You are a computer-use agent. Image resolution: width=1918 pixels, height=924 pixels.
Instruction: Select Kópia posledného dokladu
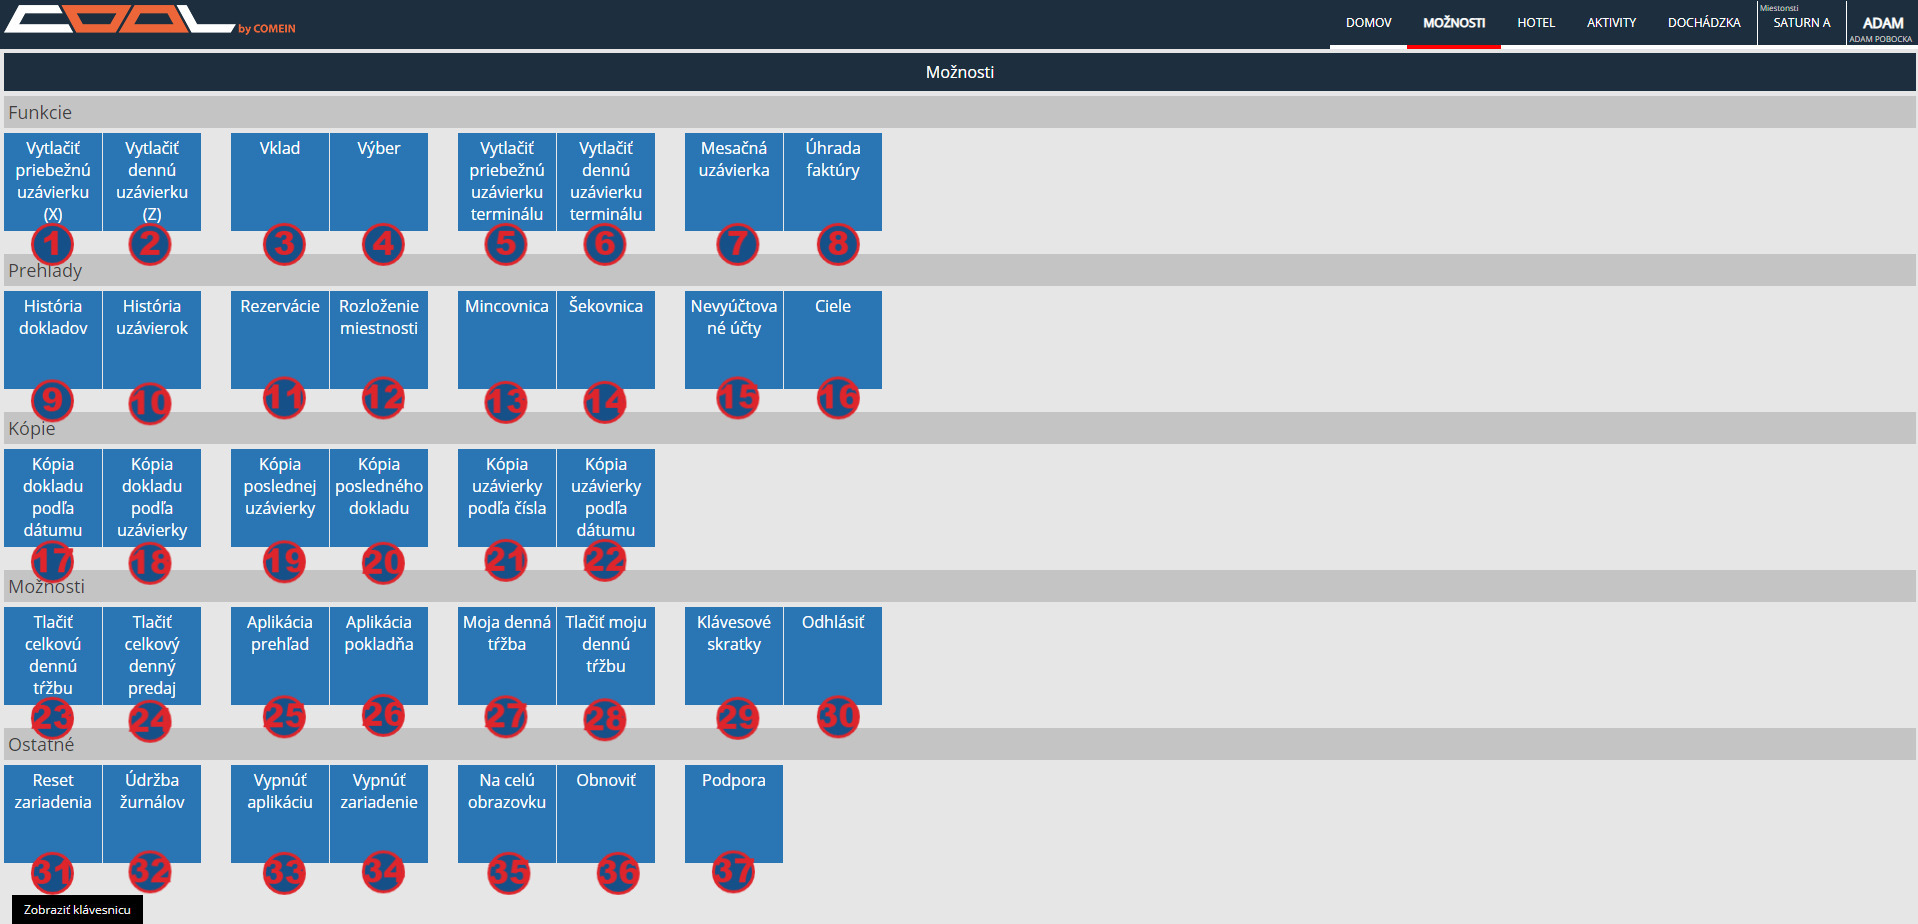click(x=379, y=497)
